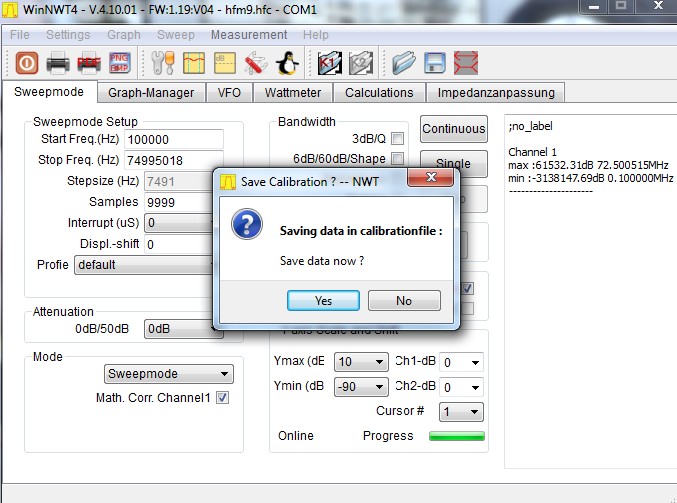Open the wrench settings tool icon

pyautogui.click(x=163, y=63)
